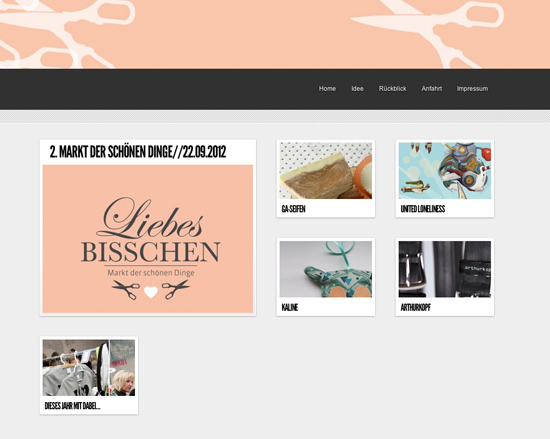Click the white heart icon in the logo
This screenshot has height=439, width=550.
point(151,292)
